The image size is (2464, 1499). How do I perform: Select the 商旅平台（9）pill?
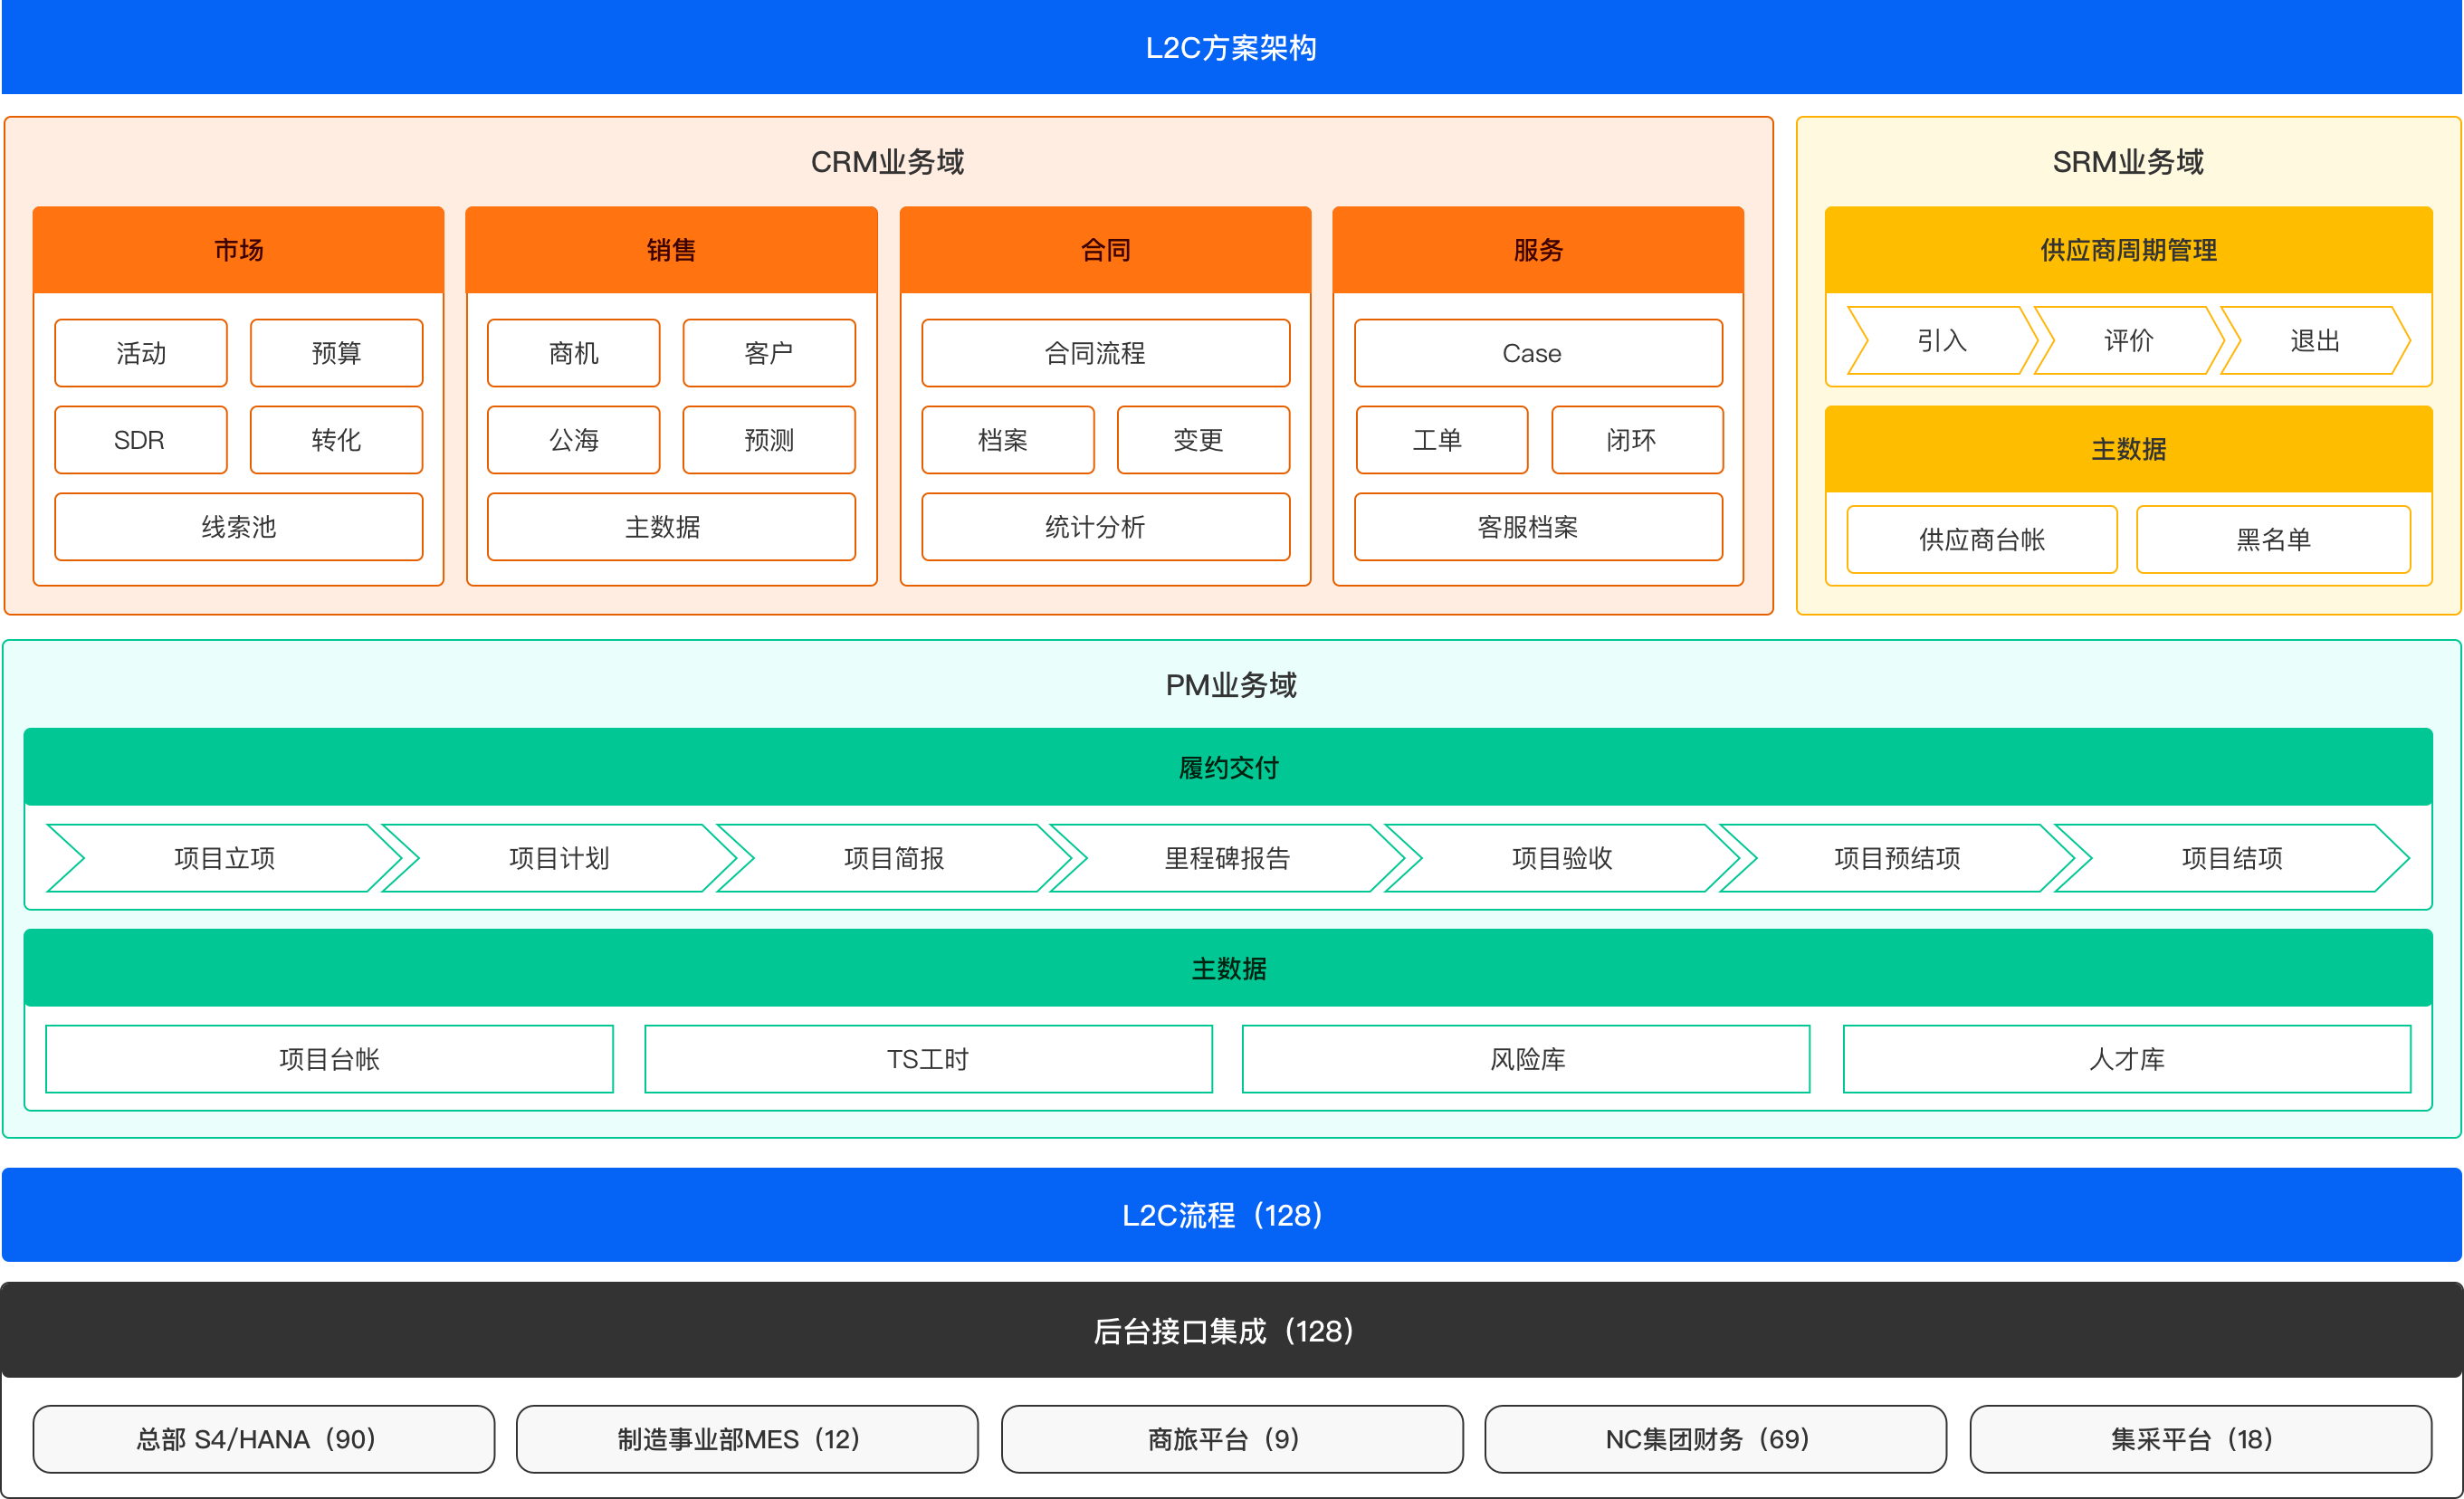pos(1232,1440)
